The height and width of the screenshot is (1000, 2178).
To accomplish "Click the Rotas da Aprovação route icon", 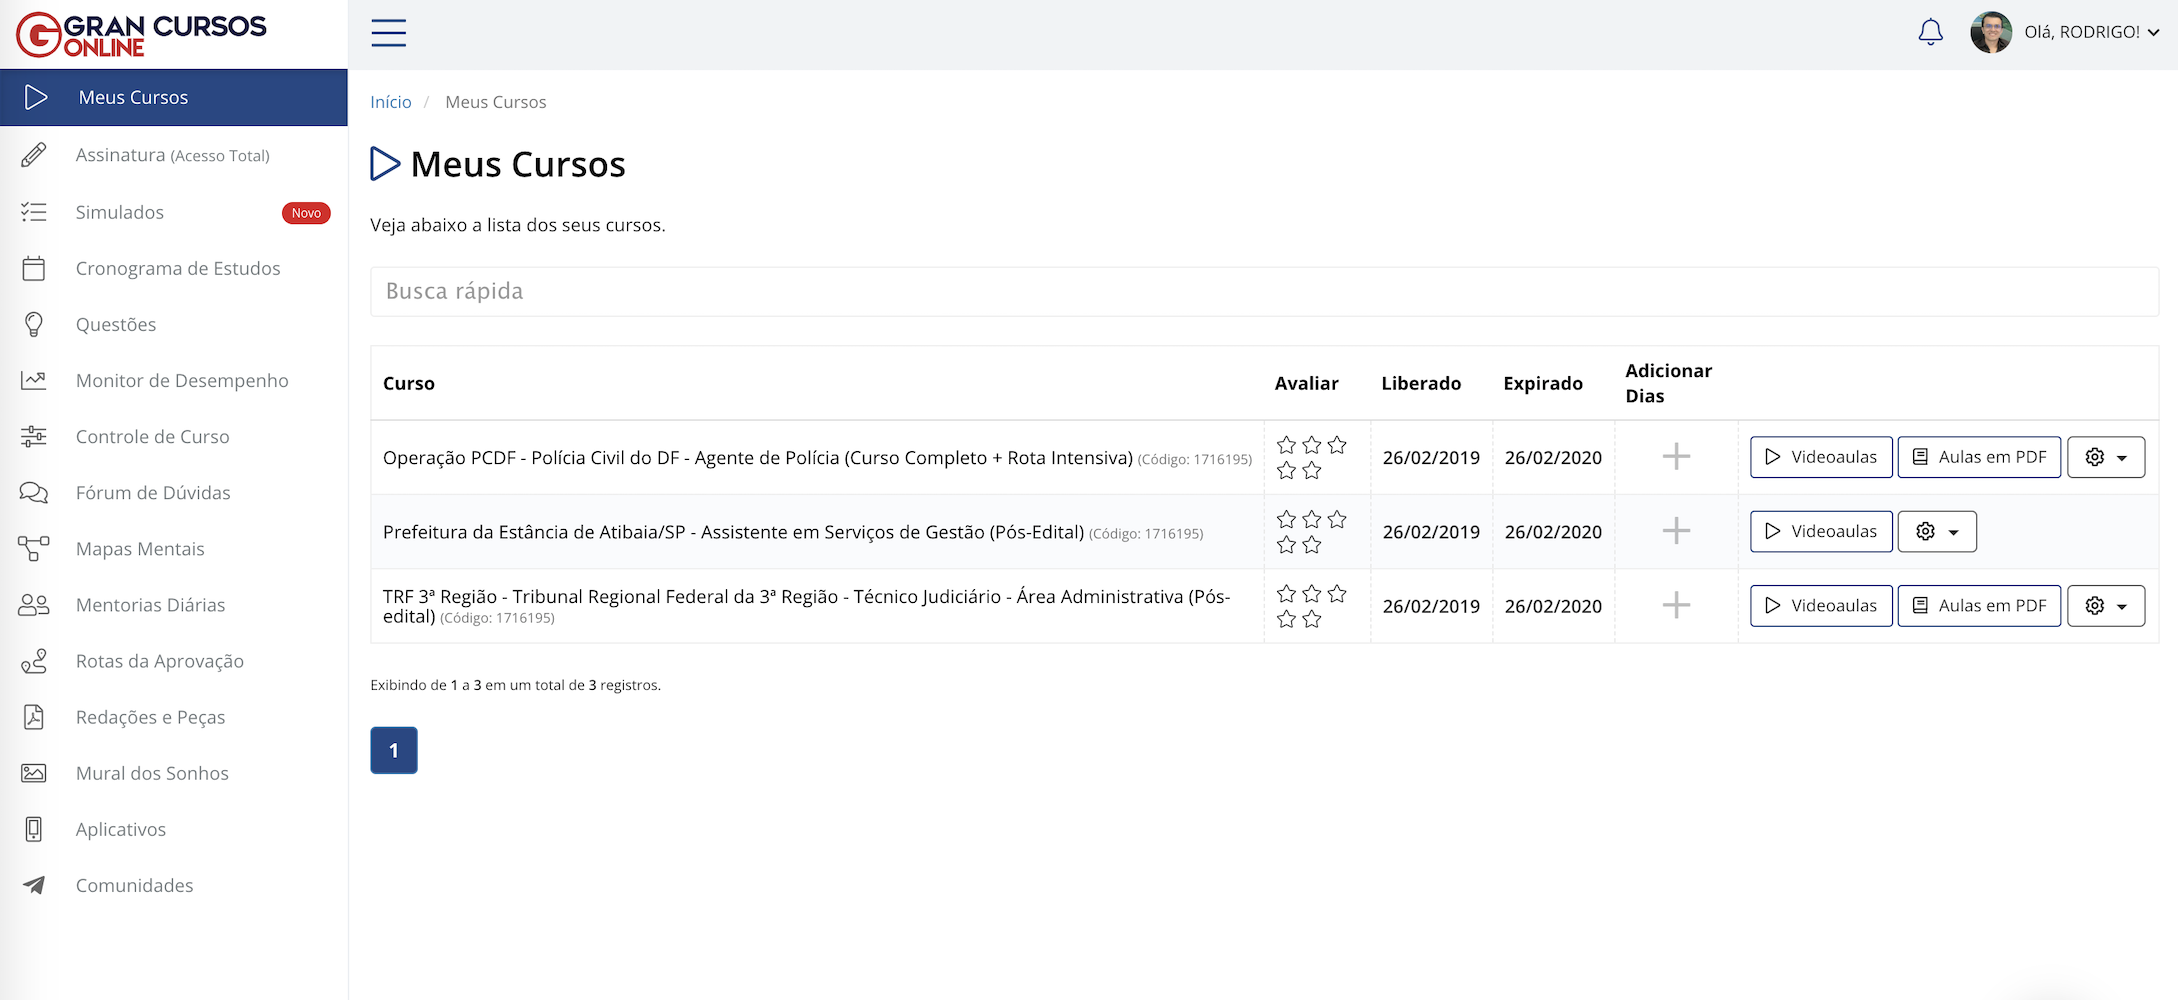I will (34, 661).
